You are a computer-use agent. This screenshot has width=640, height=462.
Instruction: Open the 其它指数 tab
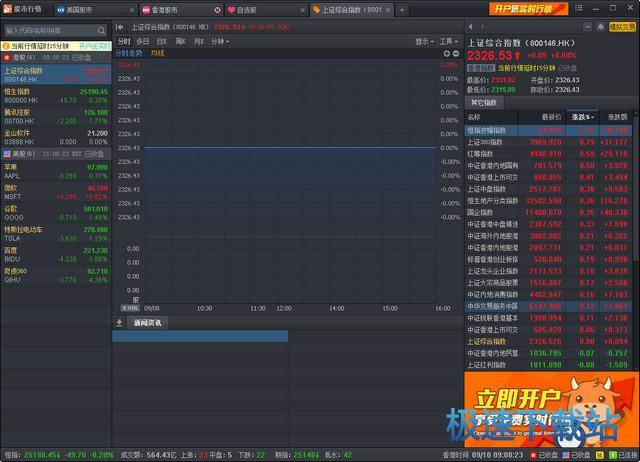[484, 102]
